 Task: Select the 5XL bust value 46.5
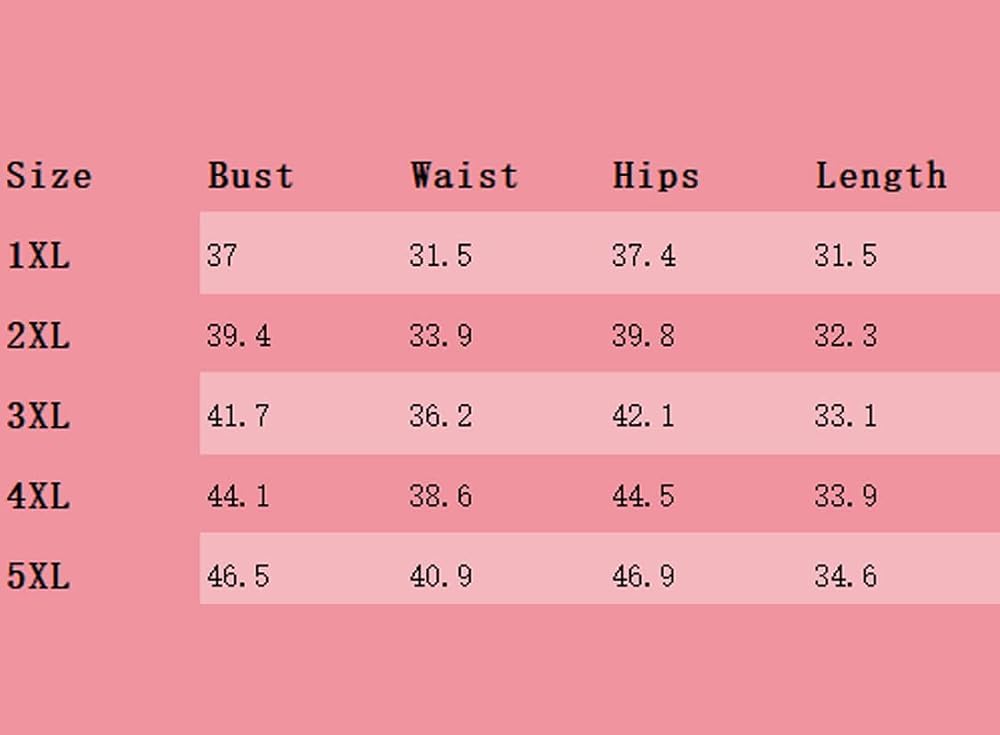click(x=238, y=576)
